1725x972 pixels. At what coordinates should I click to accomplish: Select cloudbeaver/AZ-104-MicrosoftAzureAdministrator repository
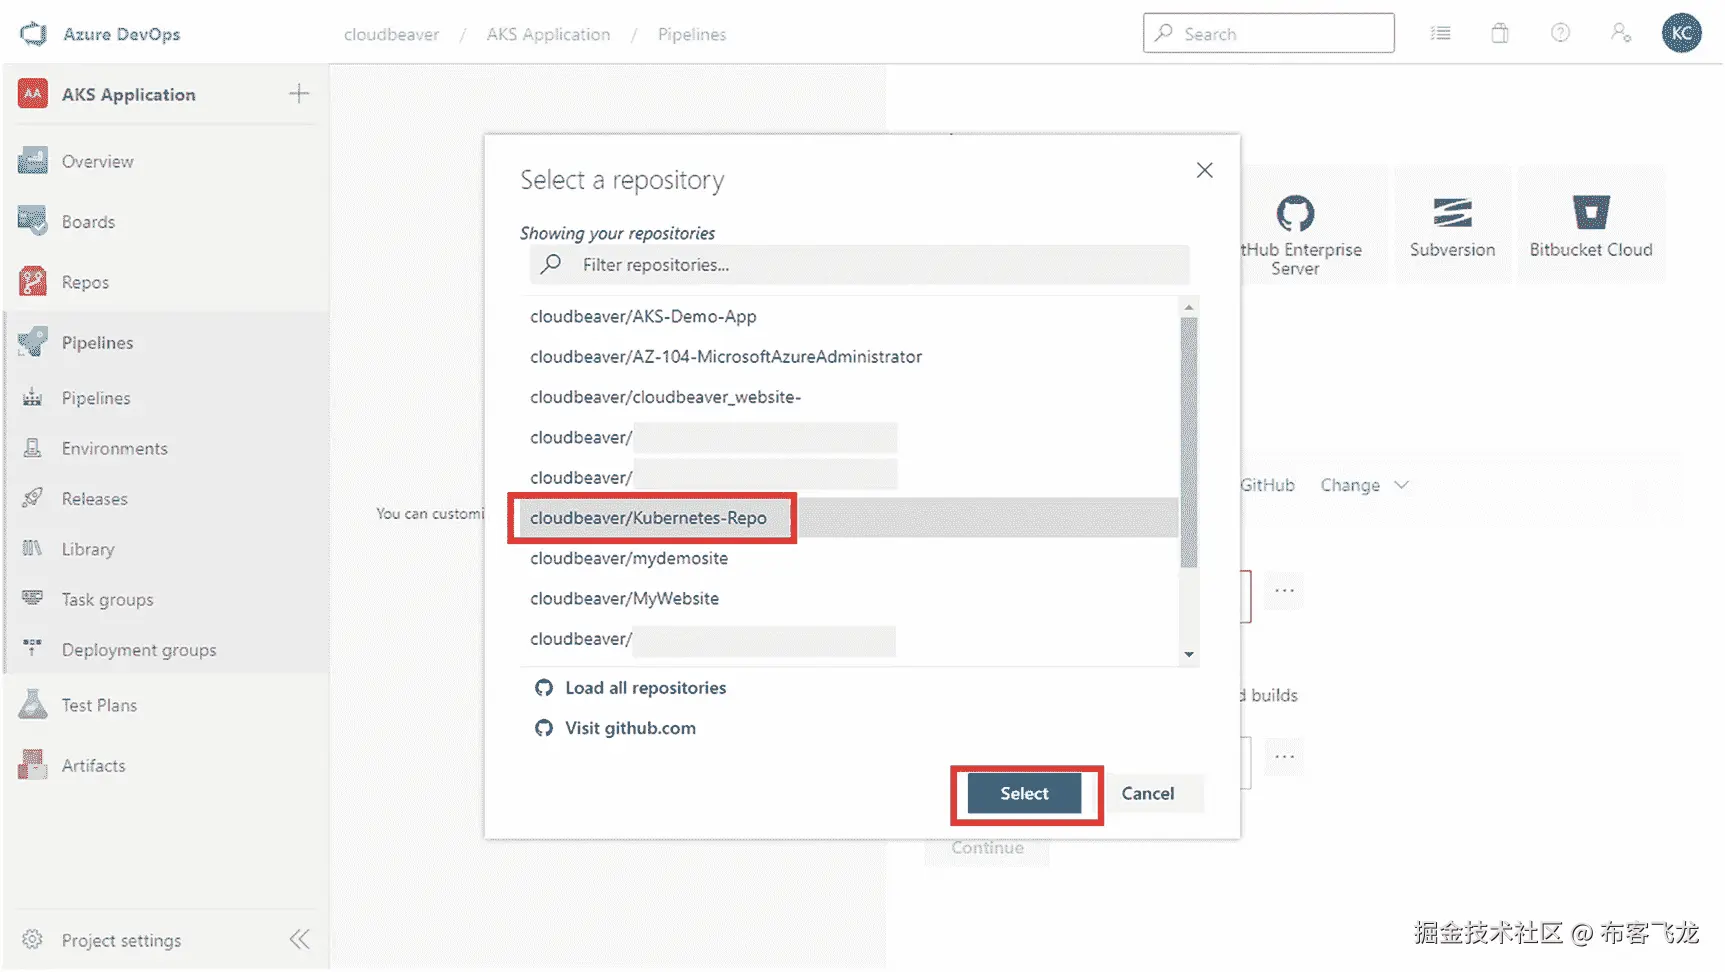click(x=849, y=357)
